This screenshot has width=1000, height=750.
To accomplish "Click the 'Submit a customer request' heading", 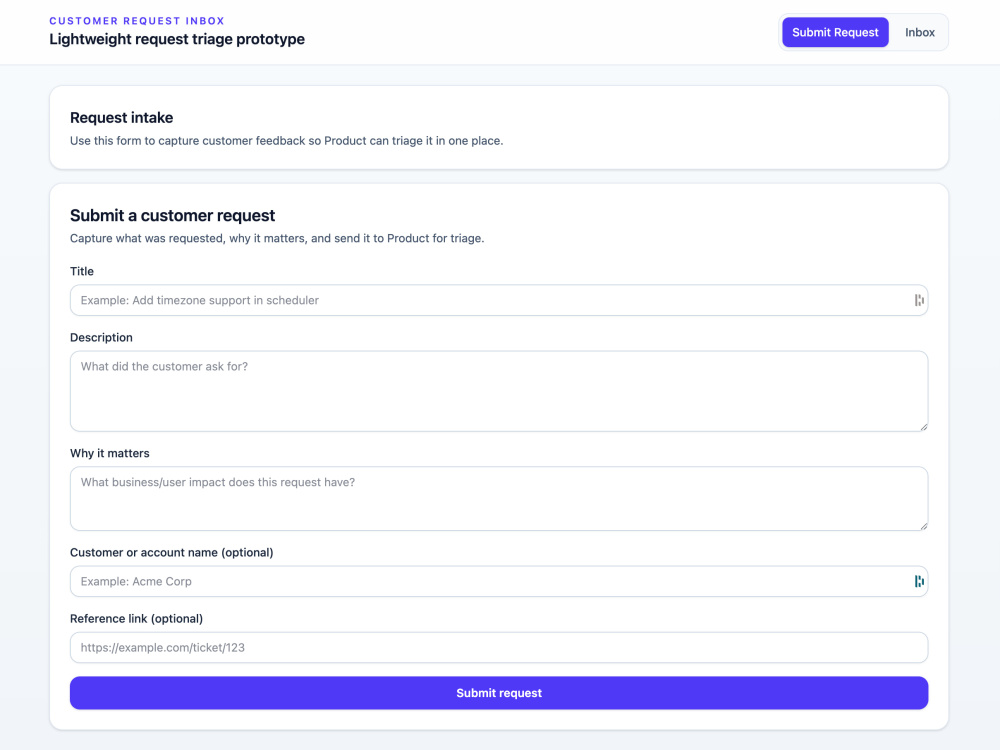I will tap(172, 216).
